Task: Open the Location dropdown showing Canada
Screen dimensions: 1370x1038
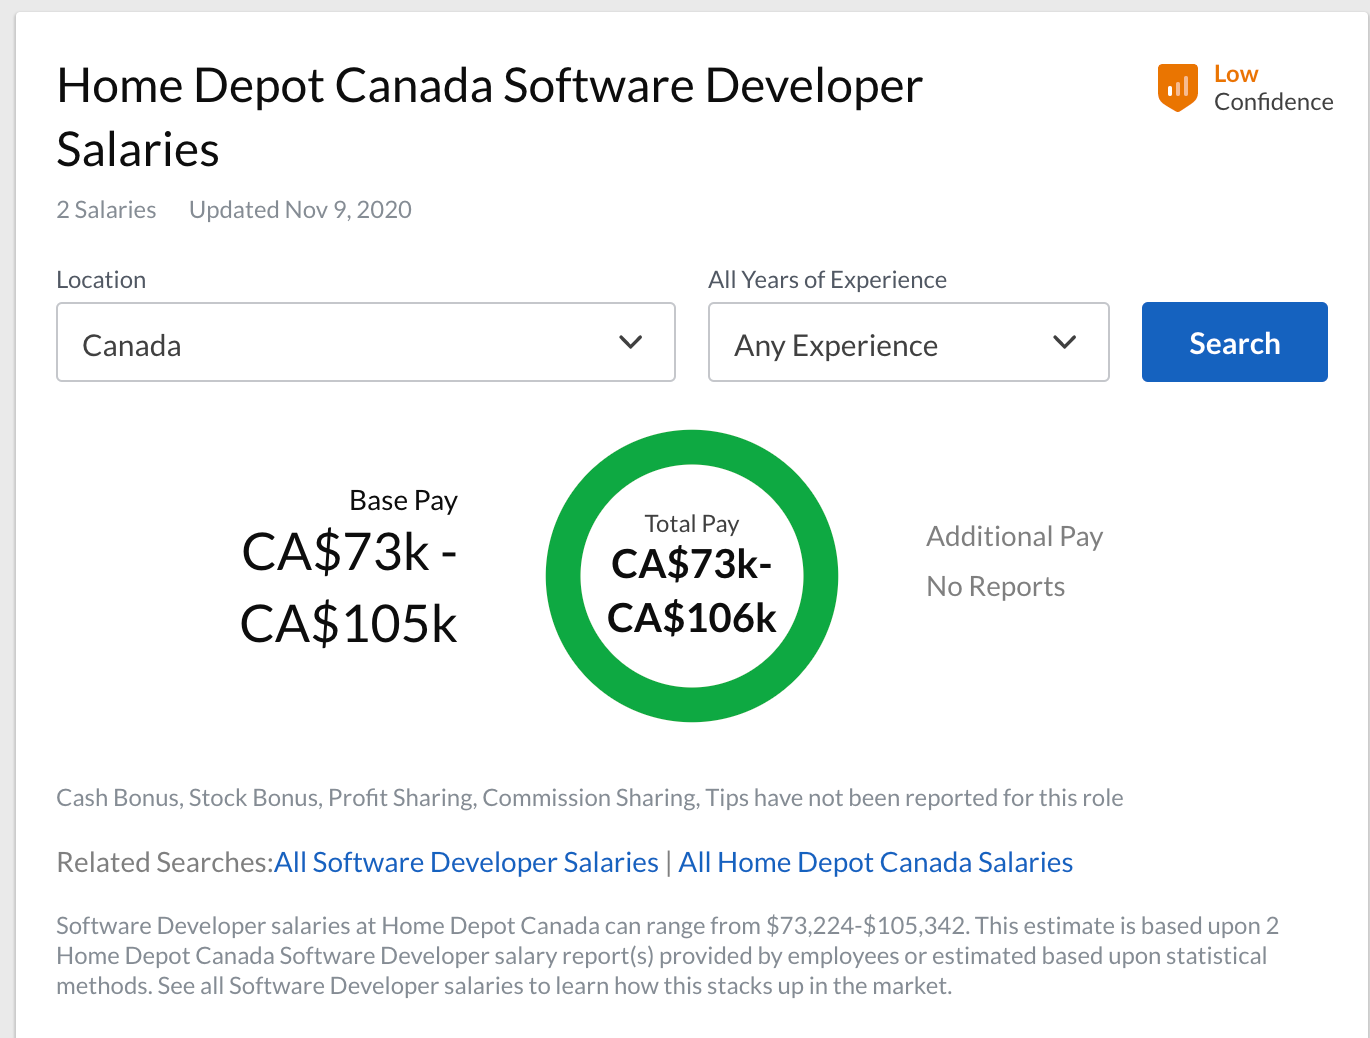Action: coord(366,342)
